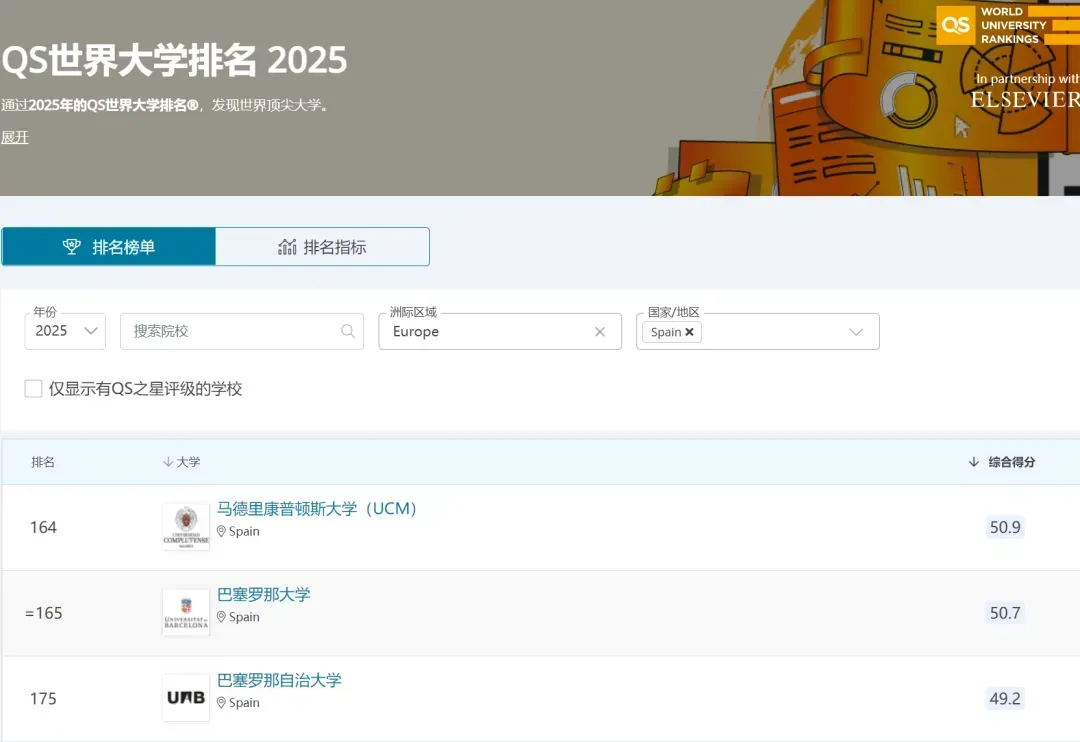Open 巴塞罗那大学 link
This screenshot has width=1080, height=742.
264,594
